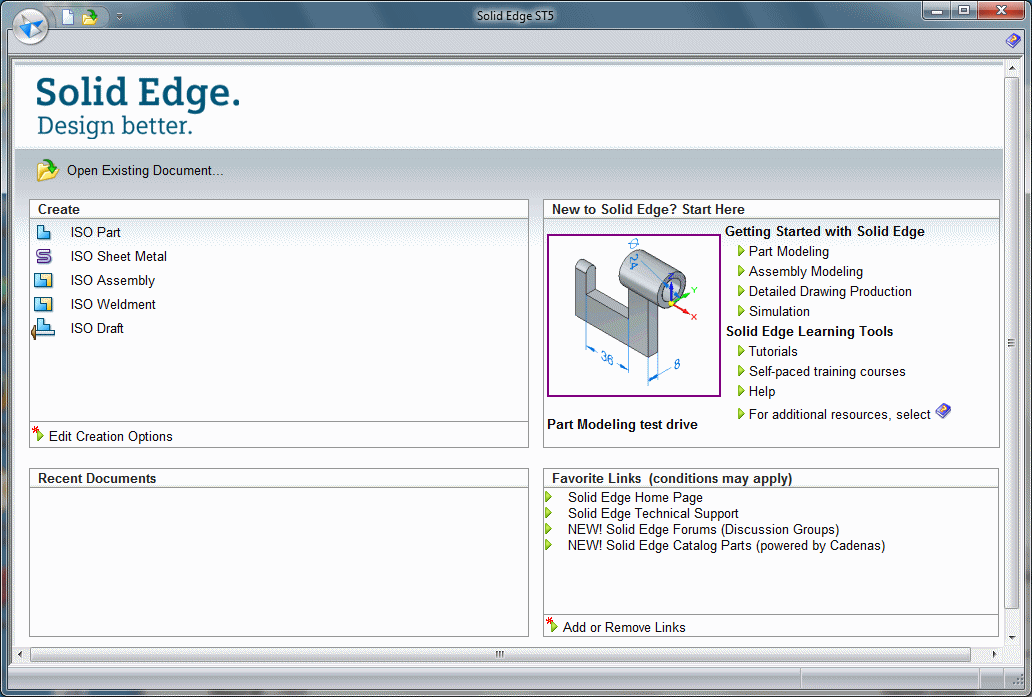
Task: Click the vertical scrollbar up arrow
Action: (1012, 68)
